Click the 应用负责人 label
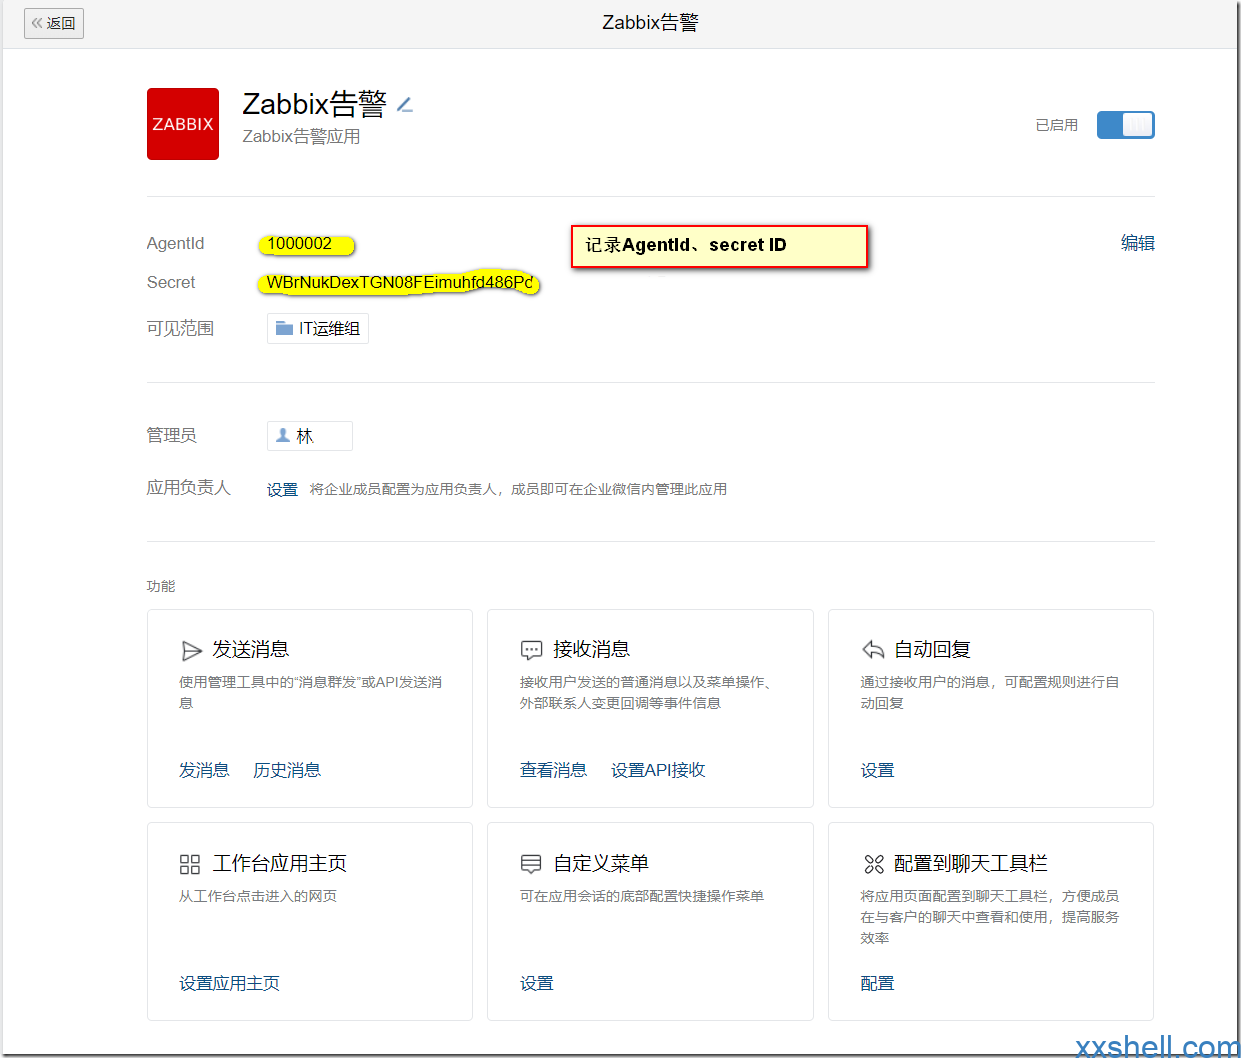Screen dimensions: 1241x1058 click(x=189, y=488)
